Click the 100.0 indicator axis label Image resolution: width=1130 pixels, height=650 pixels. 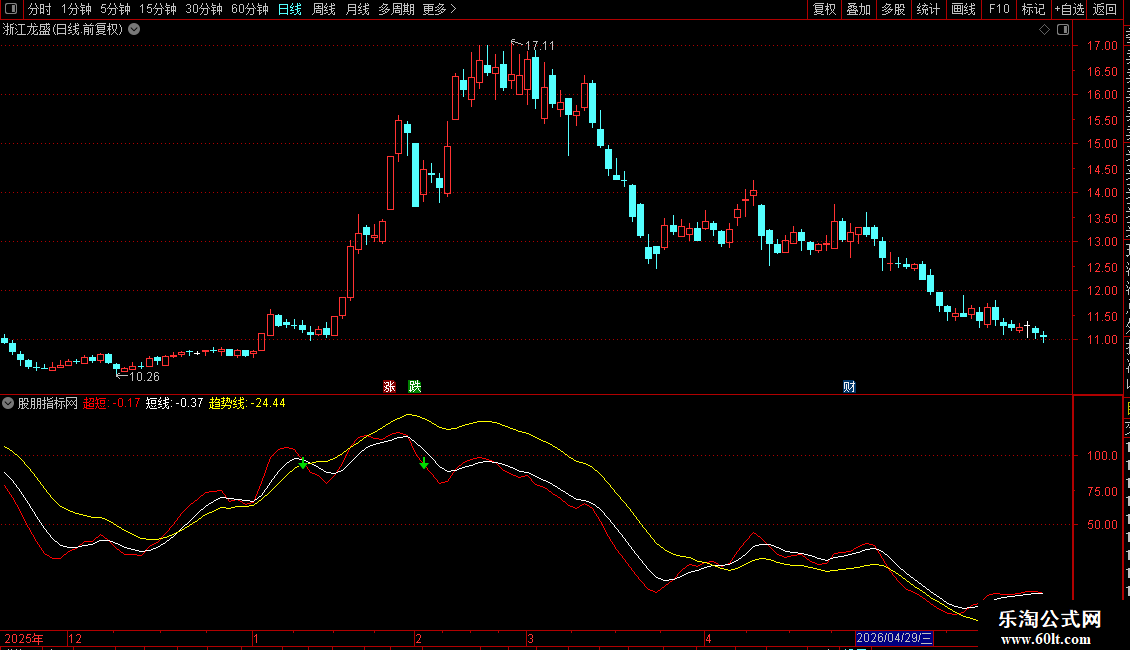[x=1102, y=455]
